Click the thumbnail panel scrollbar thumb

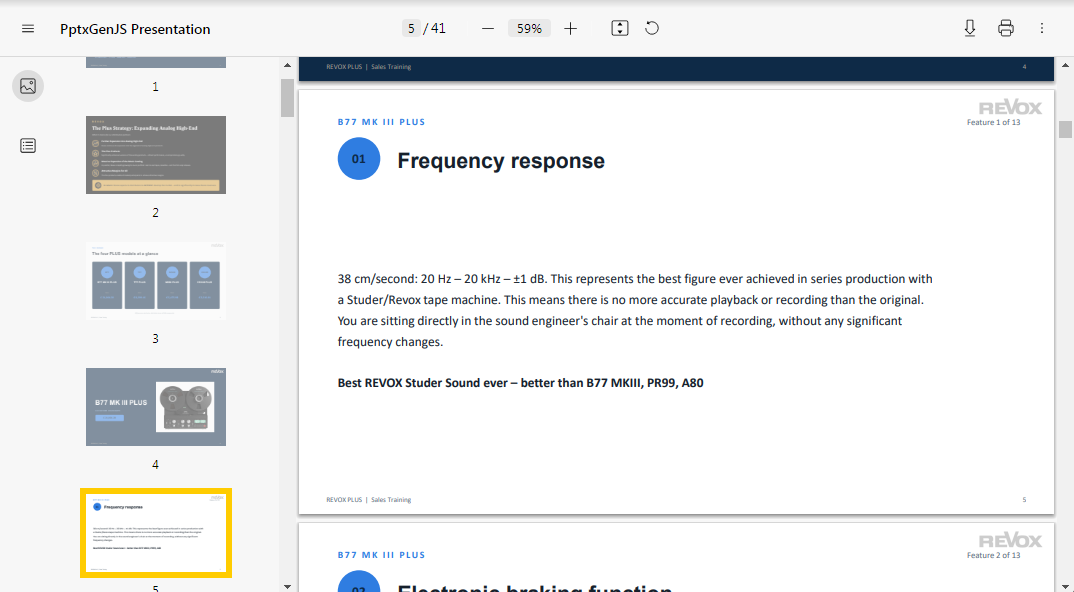(287, 98)
